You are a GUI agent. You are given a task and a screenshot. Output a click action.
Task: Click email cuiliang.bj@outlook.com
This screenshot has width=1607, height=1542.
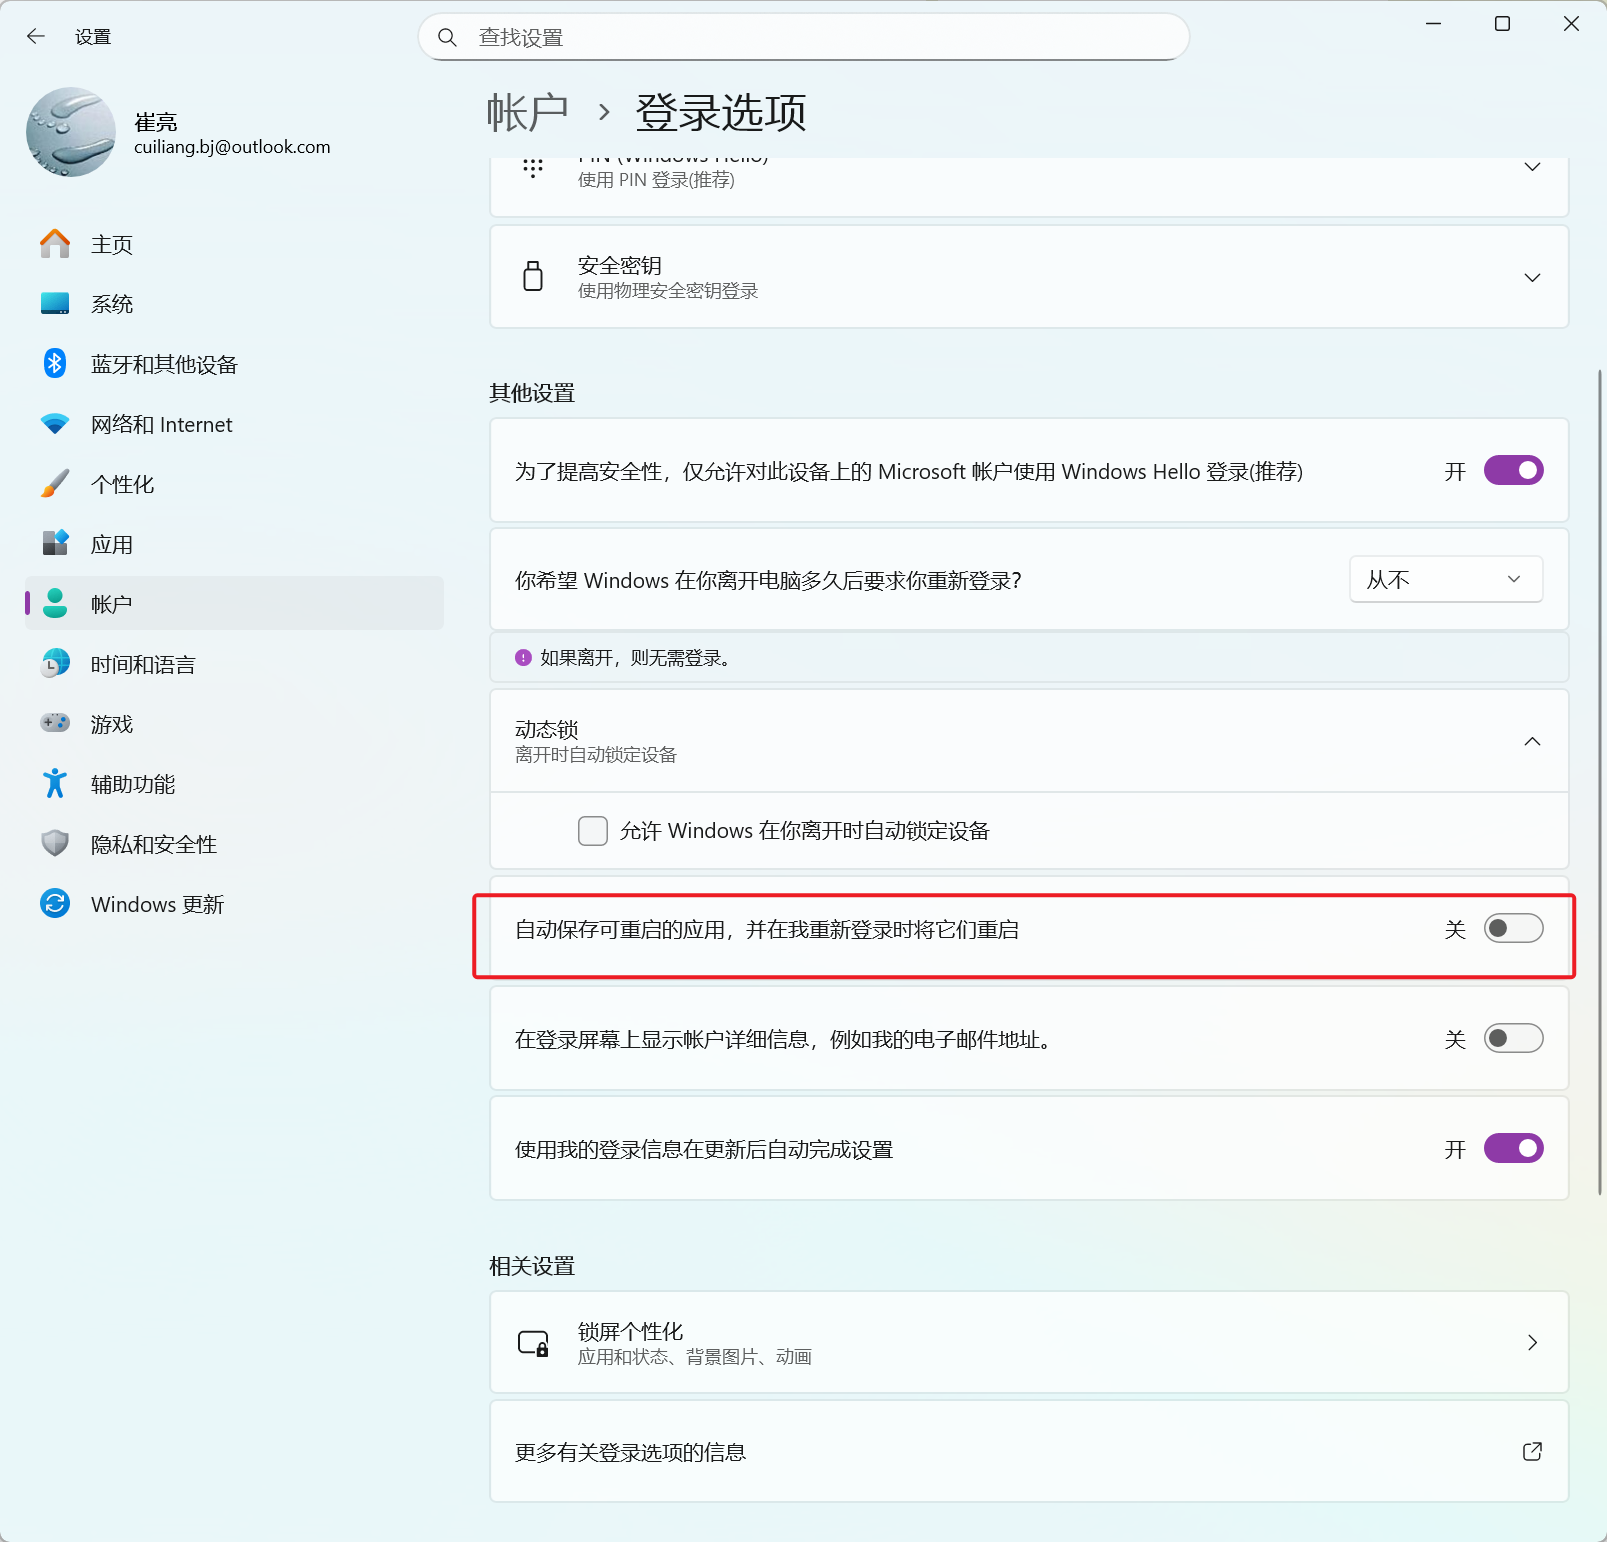pos(232,147)
